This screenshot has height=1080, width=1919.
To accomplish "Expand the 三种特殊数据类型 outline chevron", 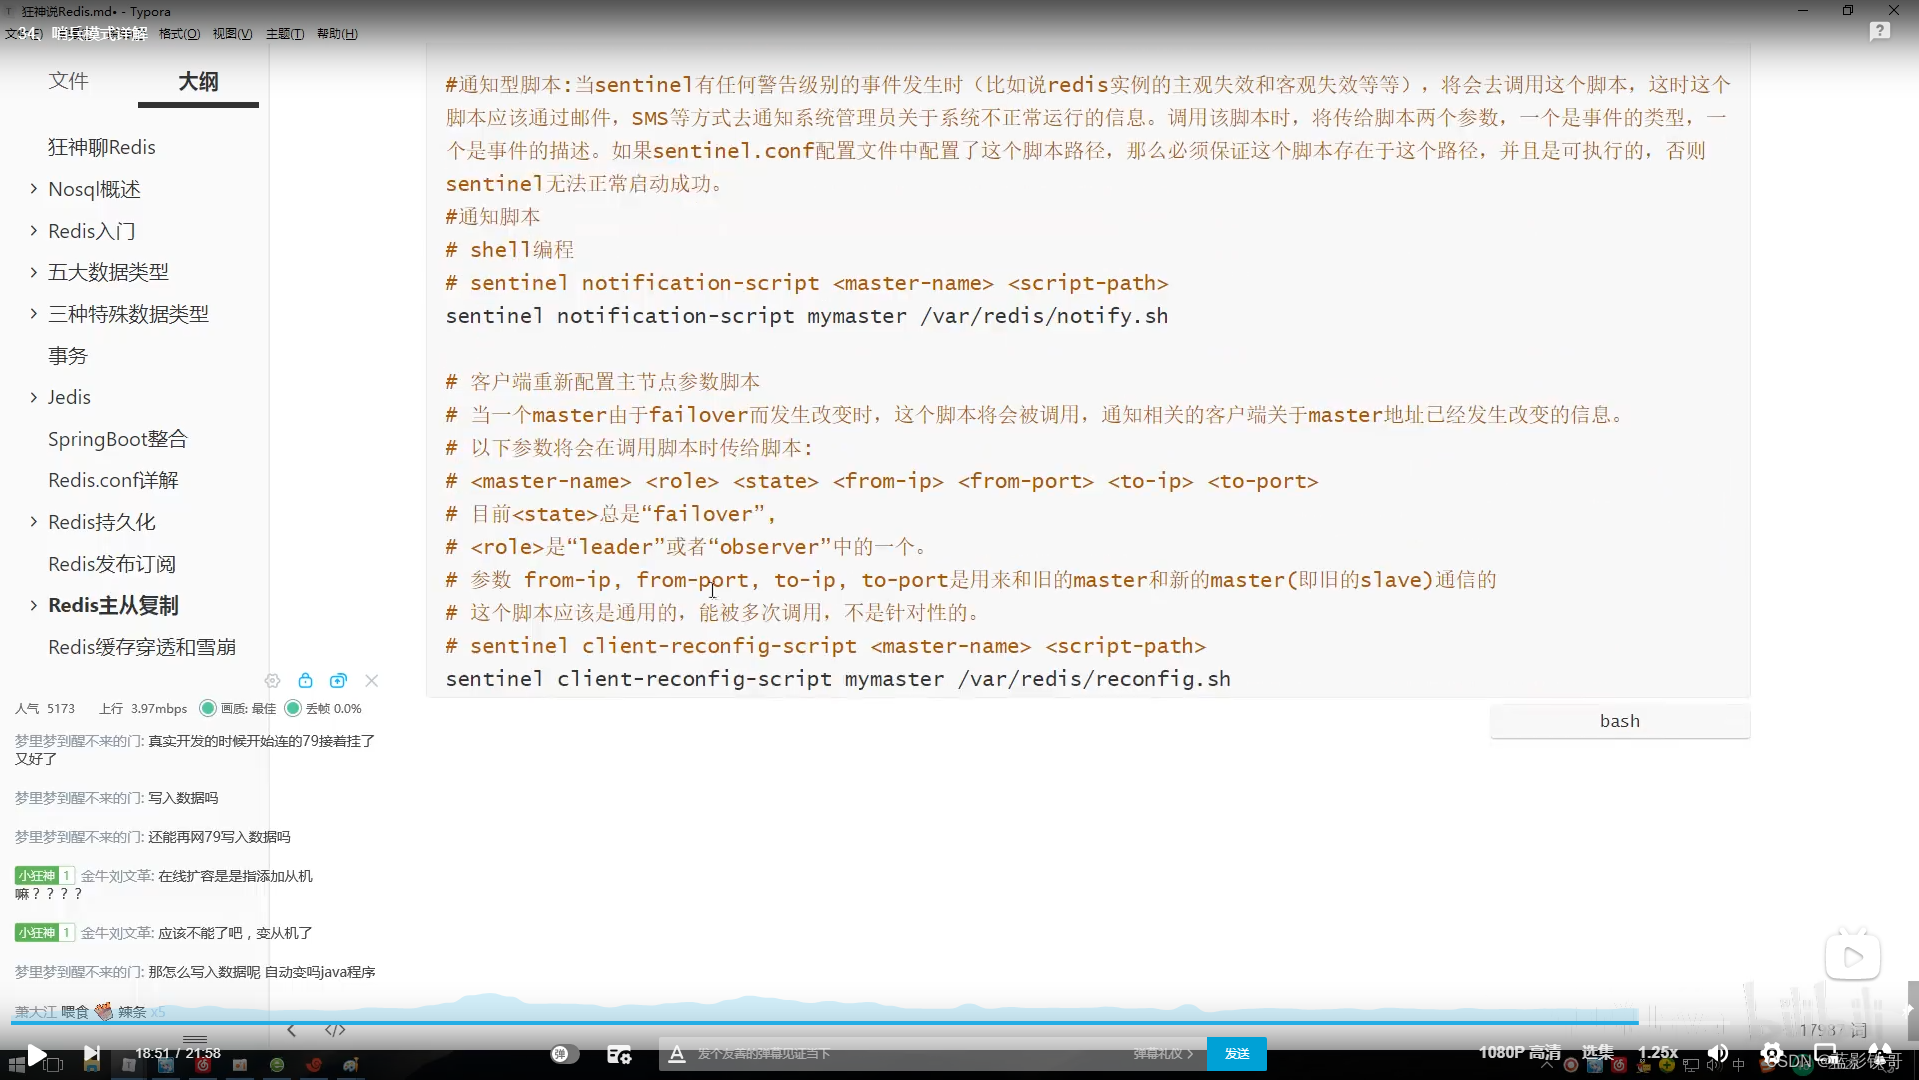I will 33,313.
